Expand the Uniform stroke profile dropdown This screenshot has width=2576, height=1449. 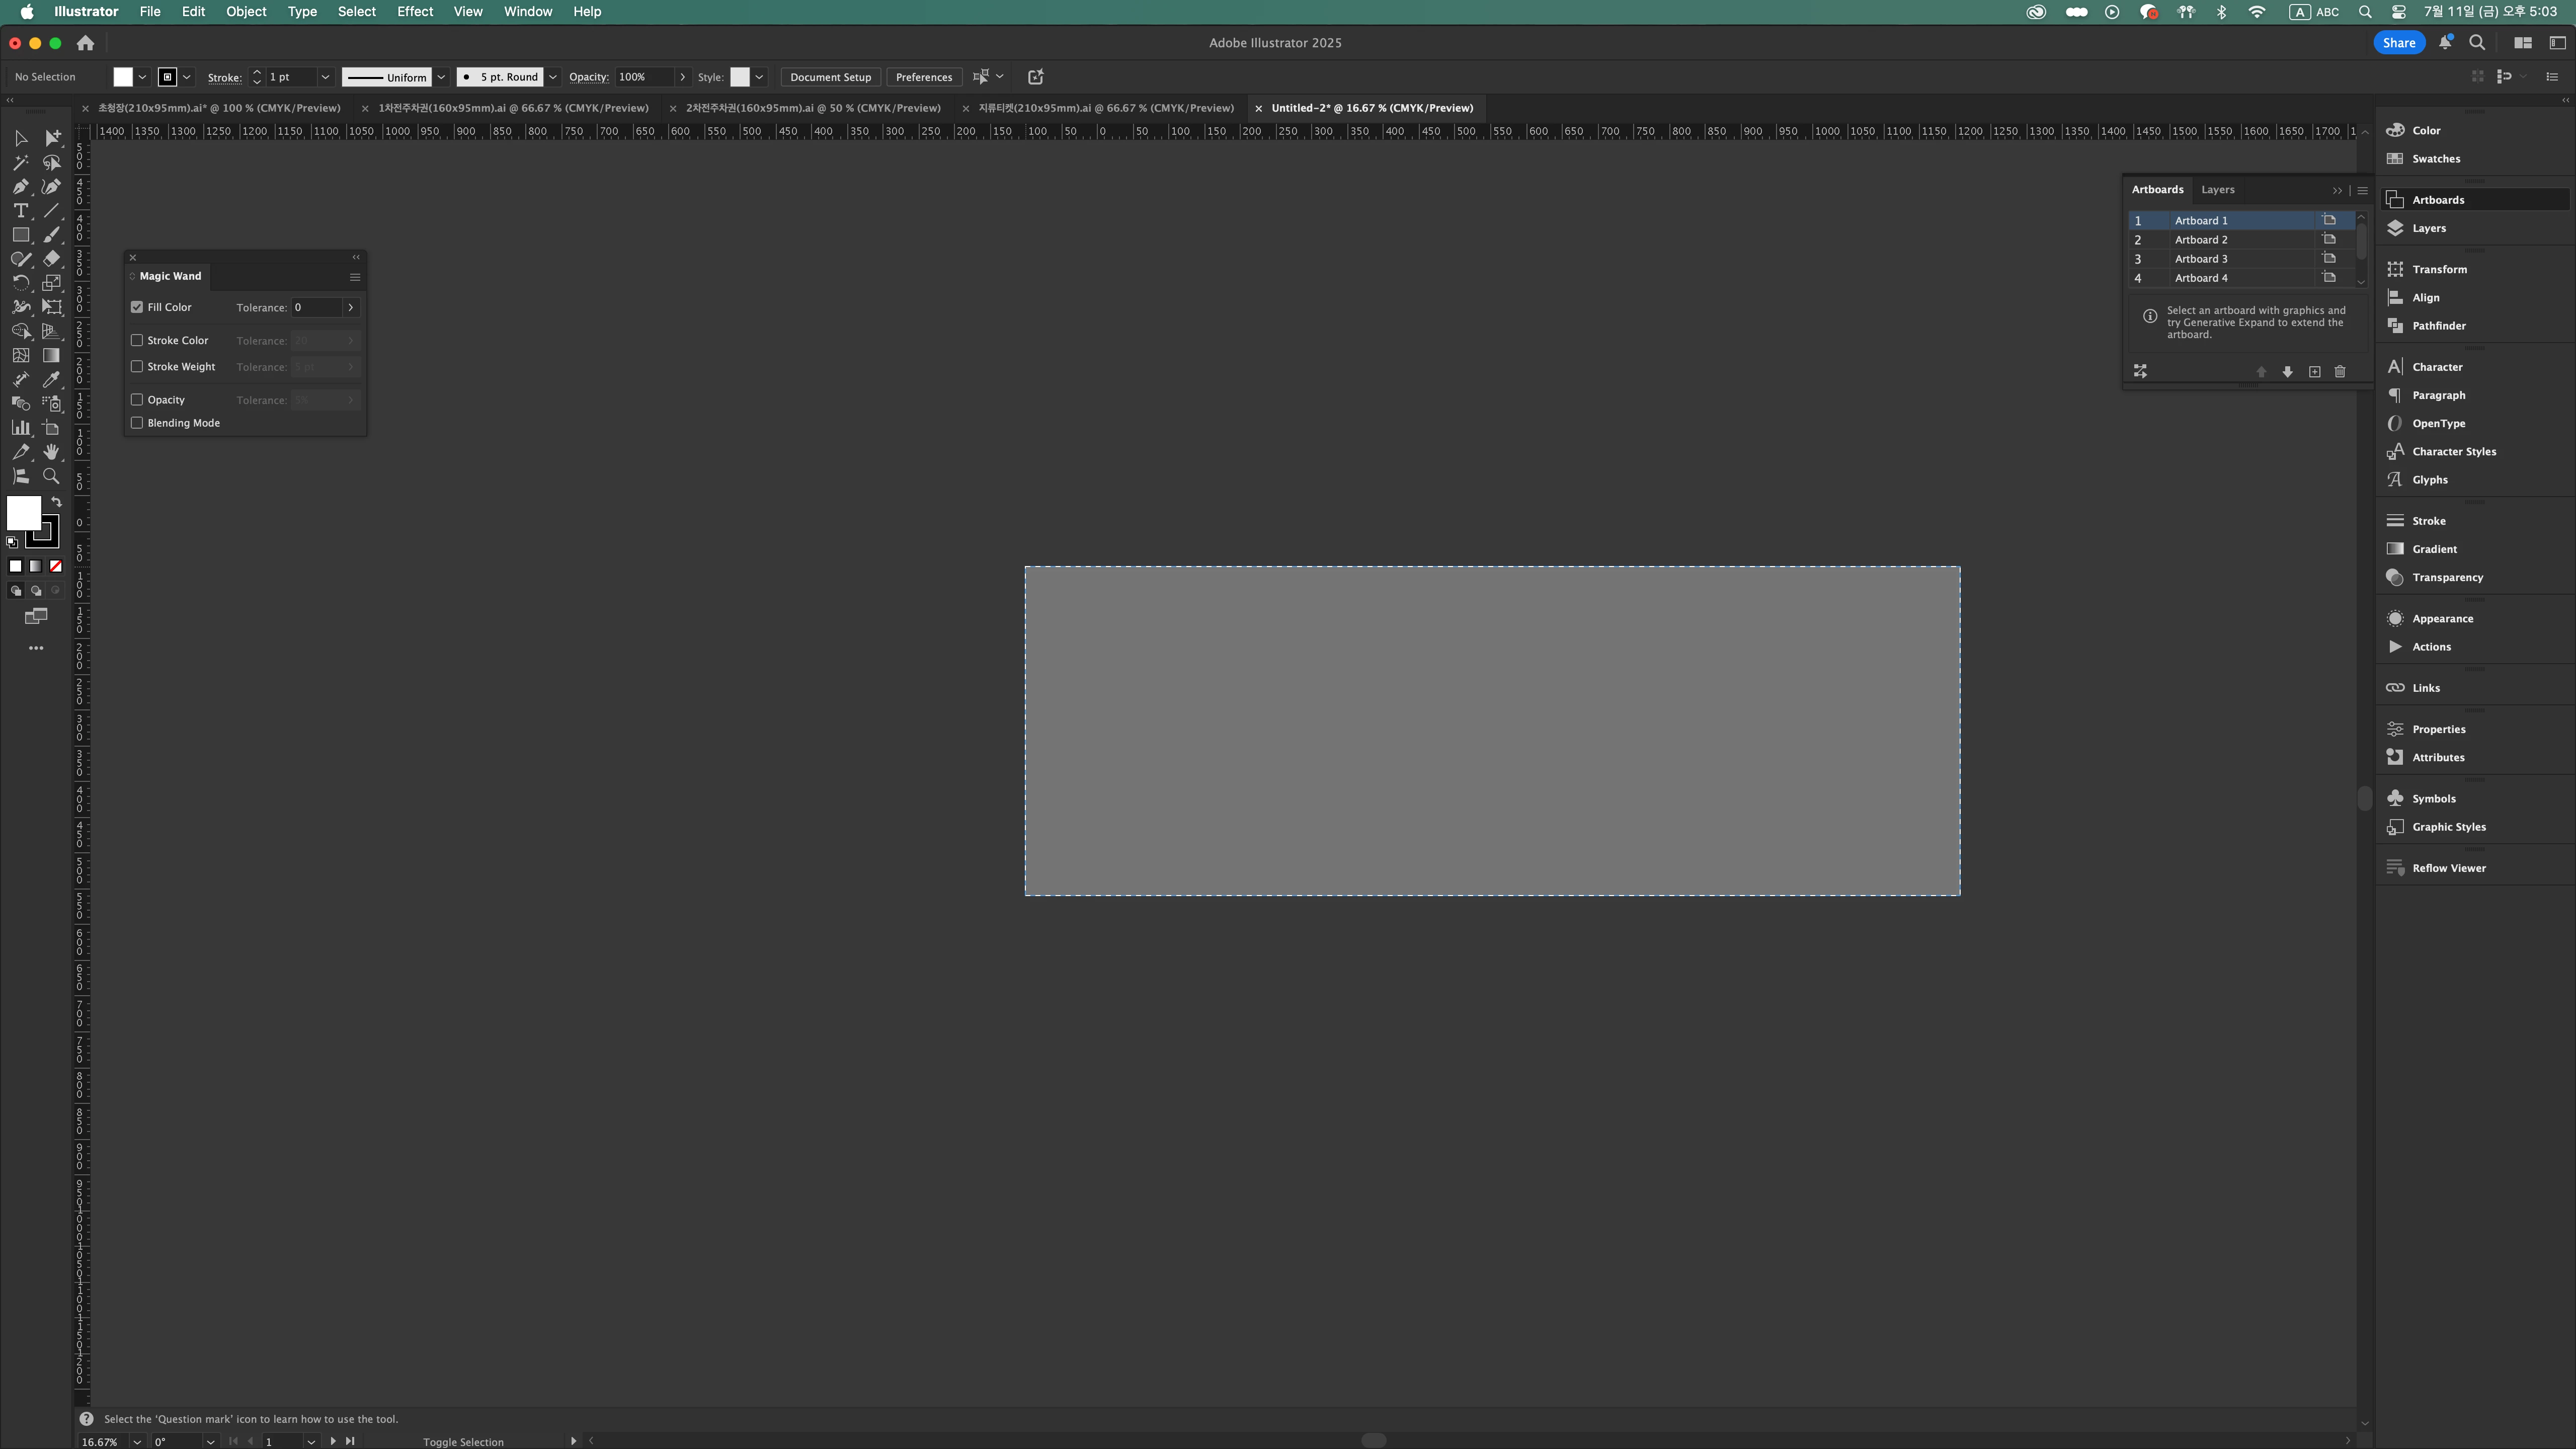[x=441, y=77]
